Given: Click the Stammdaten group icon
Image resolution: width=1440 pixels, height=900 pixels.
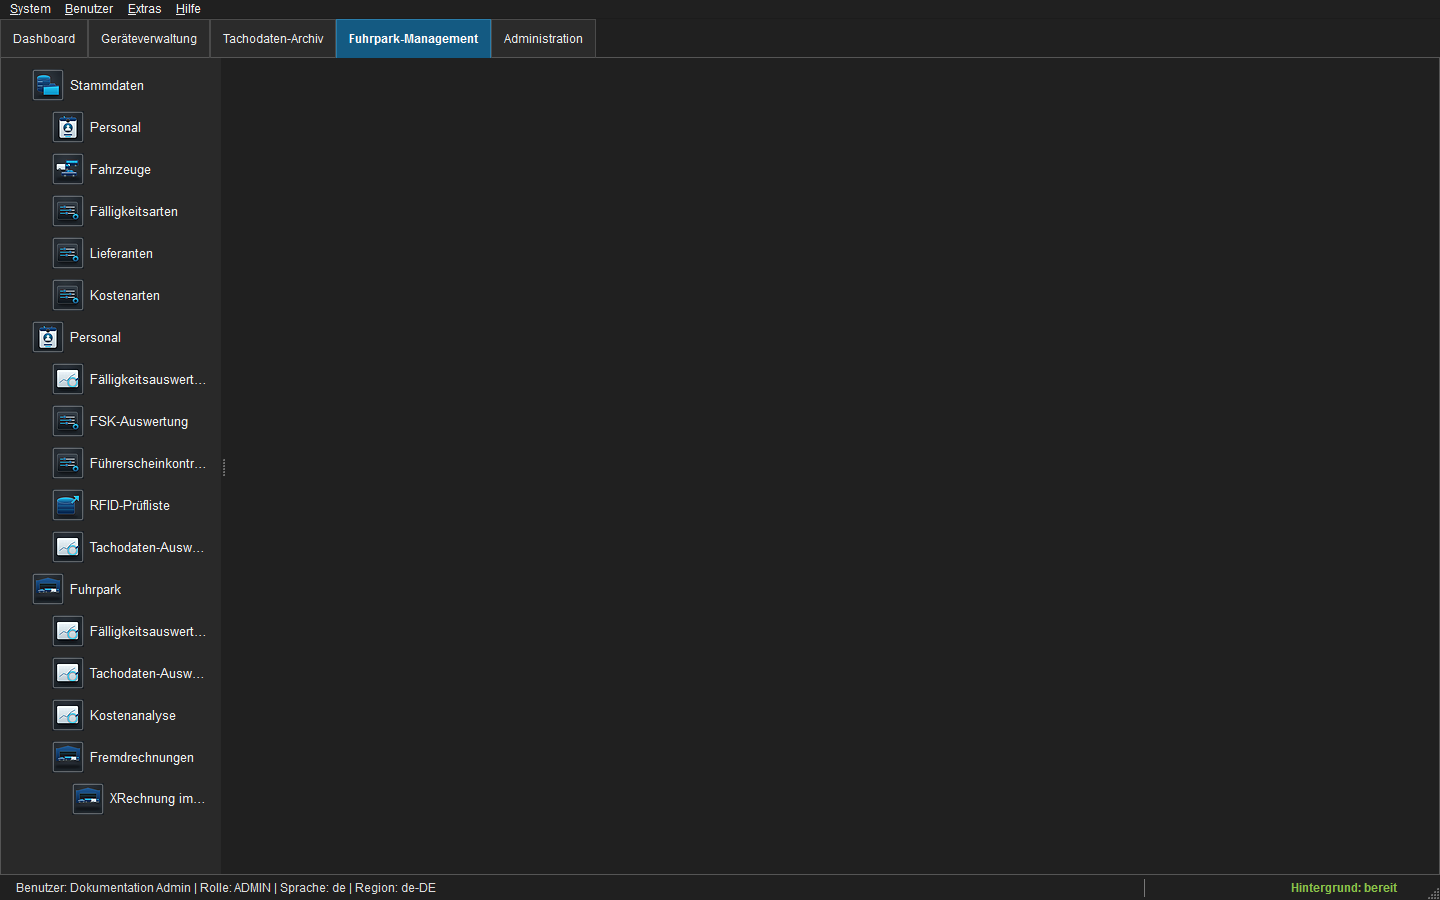Looking at the screenshot, I should 48,85.
